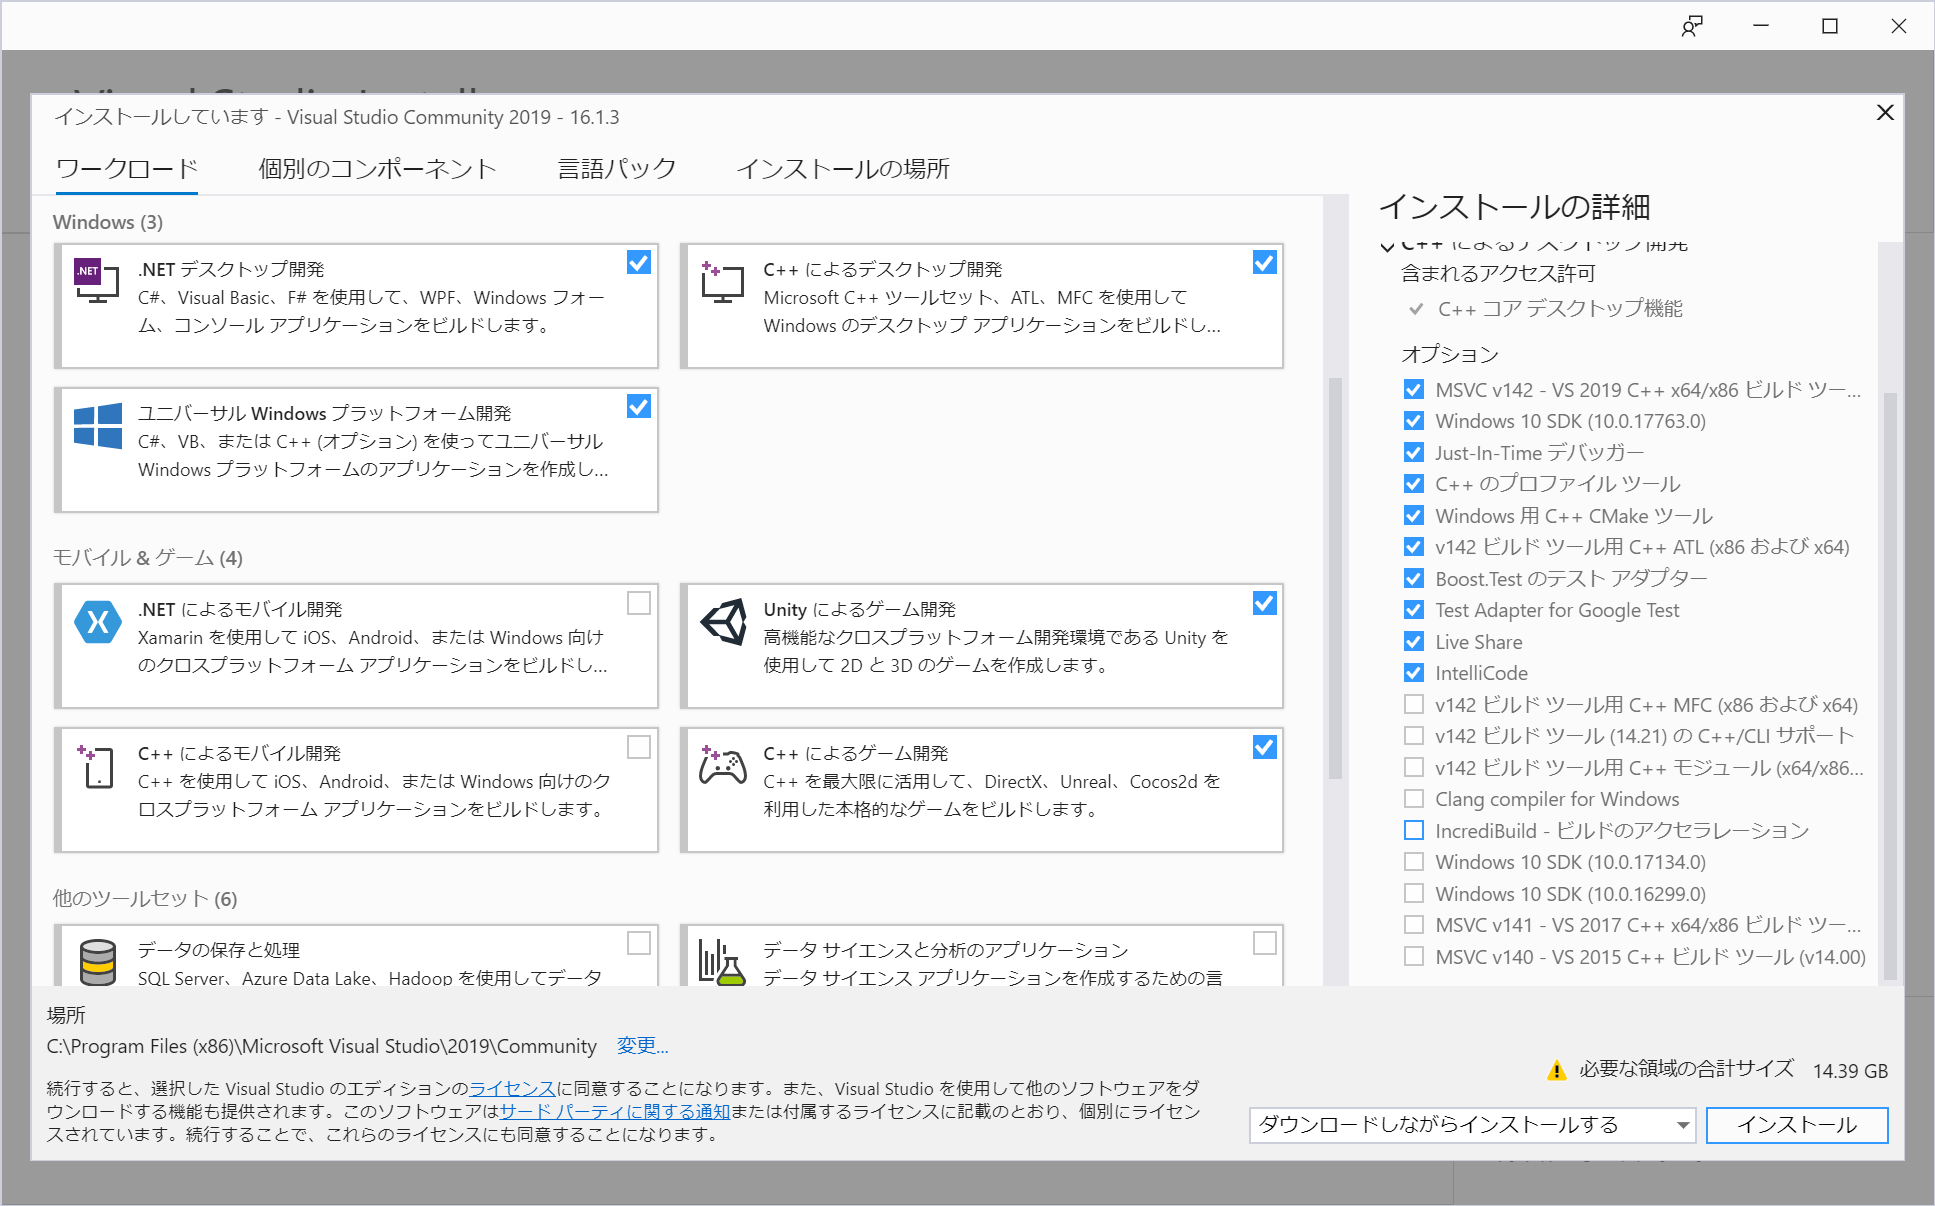1935x1206 pixels.
Task: Click the .NET desktop development workload icon
Action: click(97, 281)
